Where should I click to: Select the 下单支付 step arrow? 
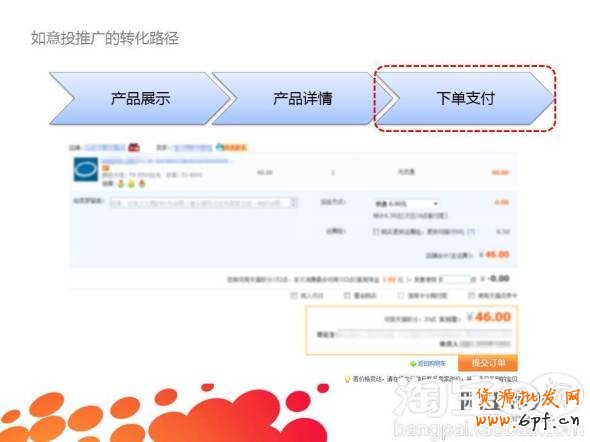click(465, 99)
